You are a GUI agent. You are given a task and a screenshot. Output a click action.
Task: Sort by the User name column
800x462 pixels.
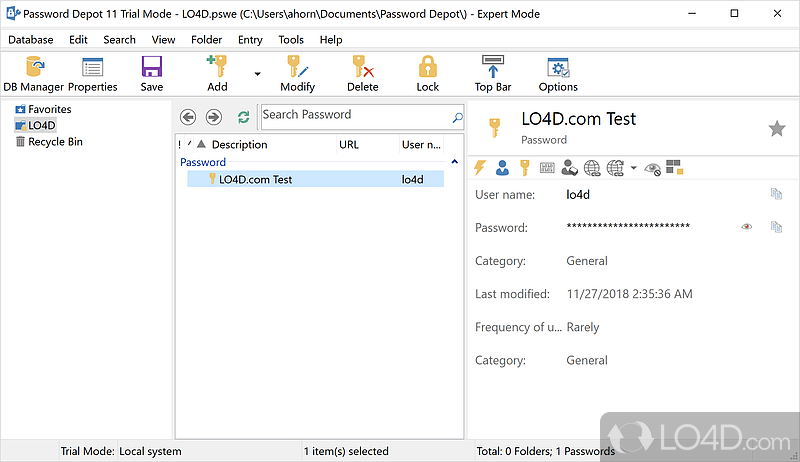pos(421,145)
